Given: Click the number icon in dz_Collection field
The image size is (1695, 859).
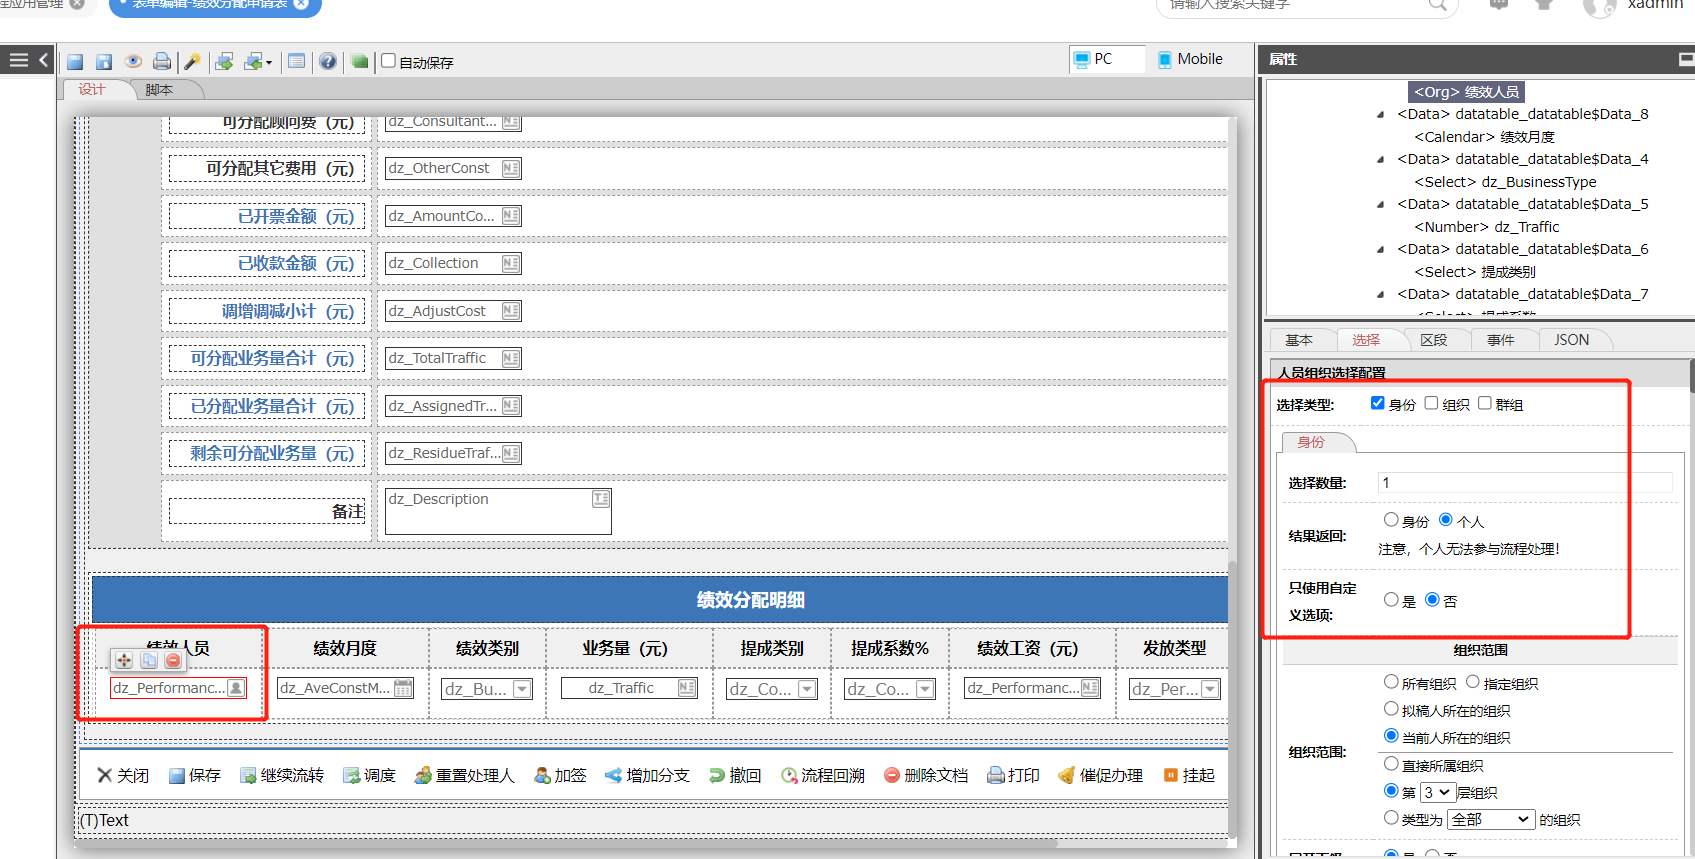Looking at the screenshot, I should pyautogui.click(x=511, y=263).
